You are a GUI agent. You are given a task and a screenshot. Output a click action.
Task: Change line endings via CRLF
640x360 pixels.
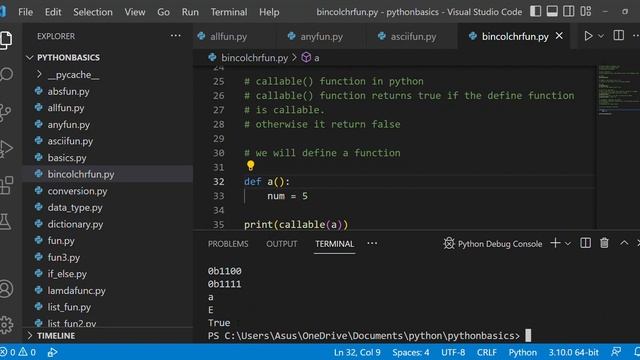487,352
